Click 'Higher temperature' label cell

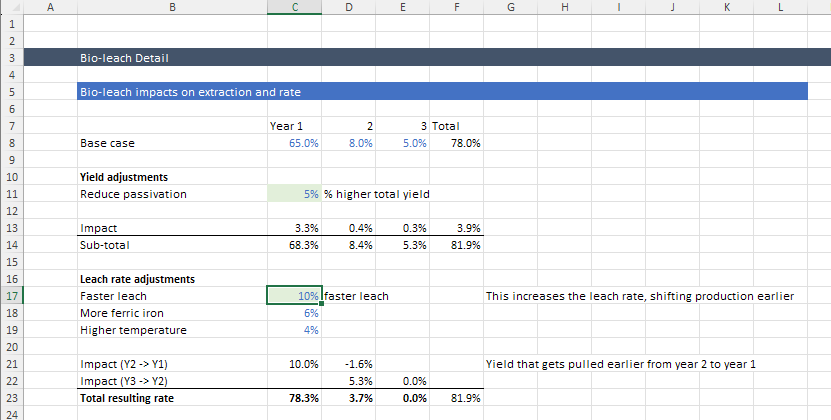point(172,330)
